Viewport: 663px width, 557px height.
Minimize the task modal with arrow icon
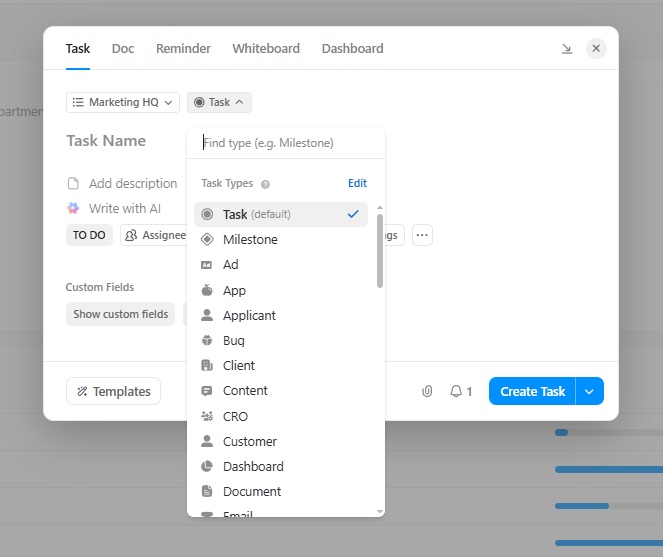[x=567, y=48]
